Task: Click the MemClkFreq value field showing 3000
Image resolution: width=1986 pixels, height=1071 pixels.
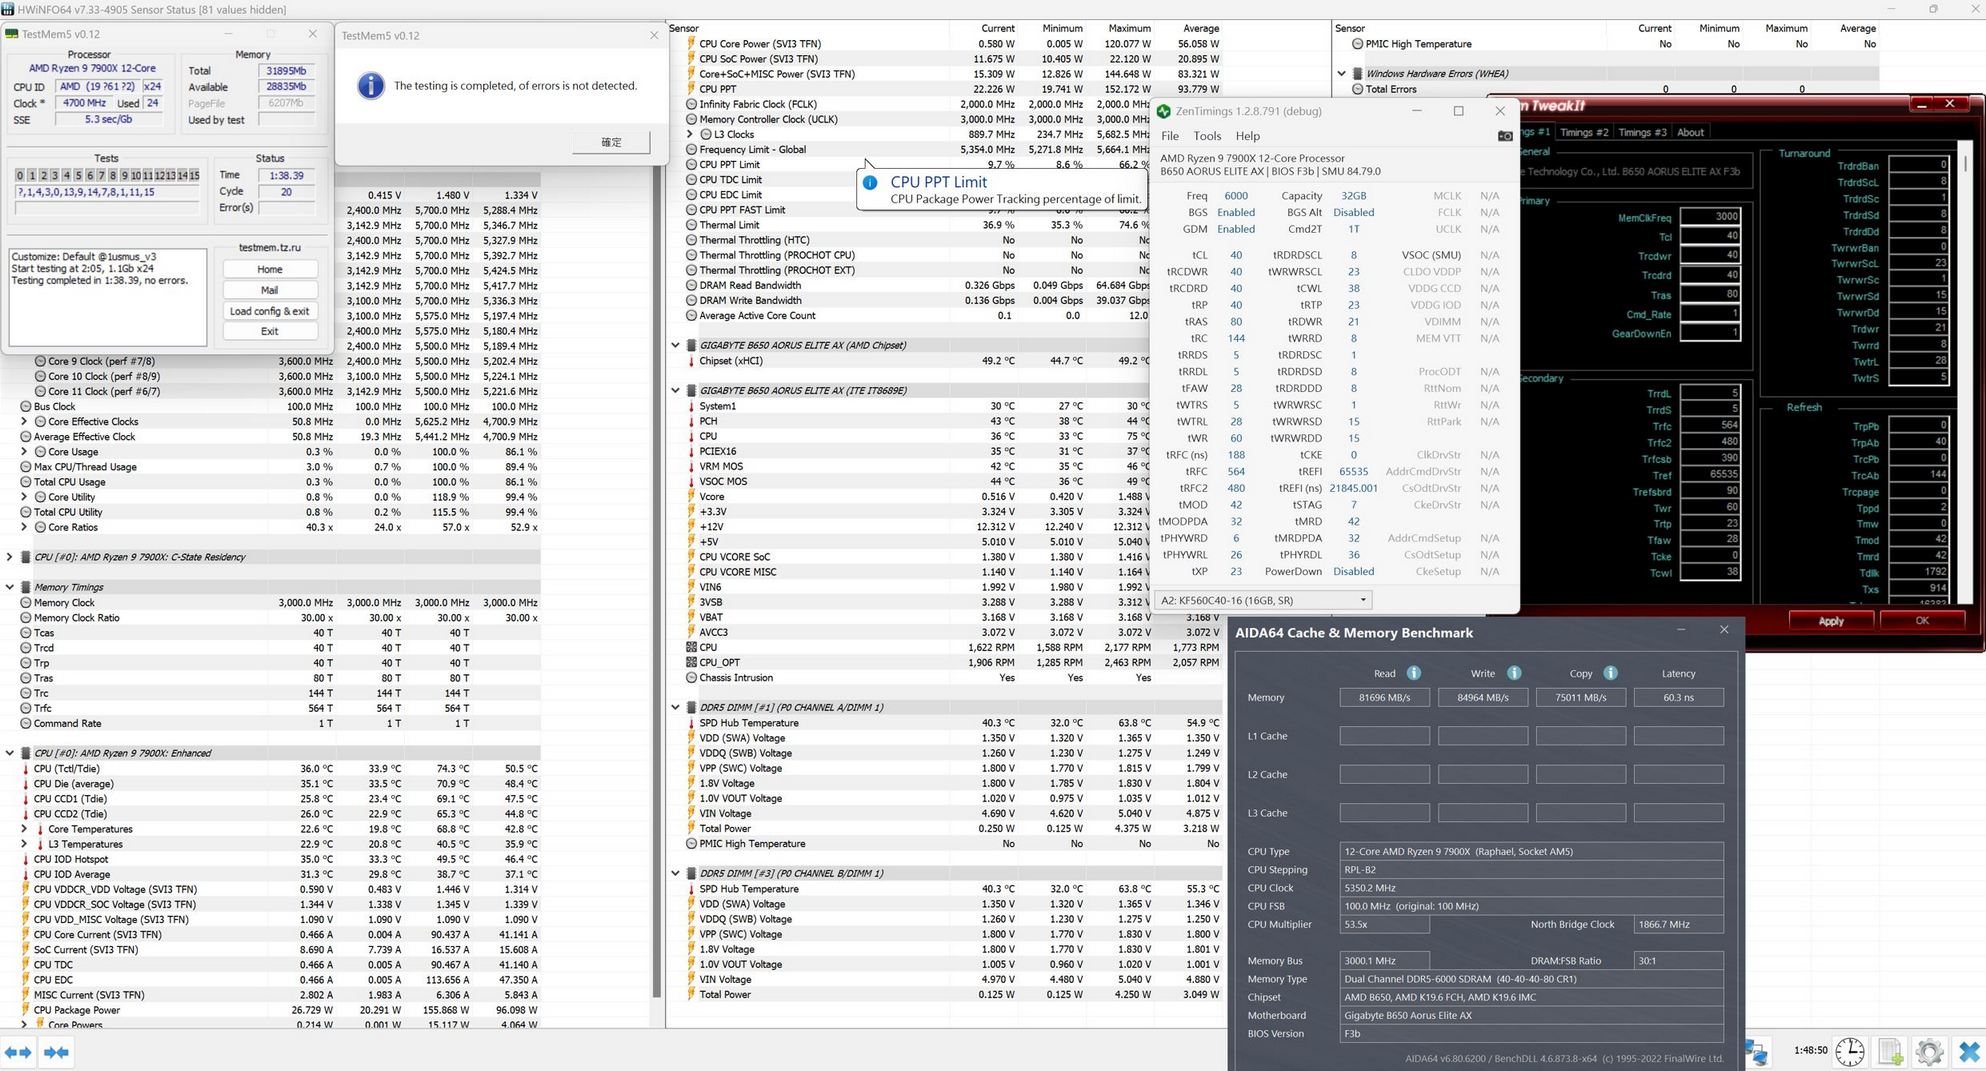Action: (1710, 217)
